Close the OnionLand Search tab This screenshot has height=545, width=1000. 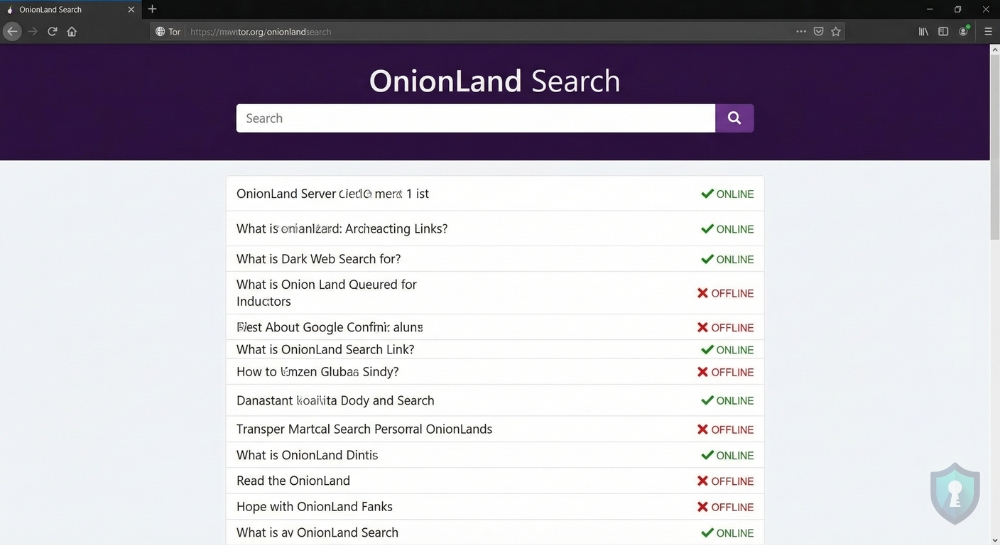coord(131,10)
